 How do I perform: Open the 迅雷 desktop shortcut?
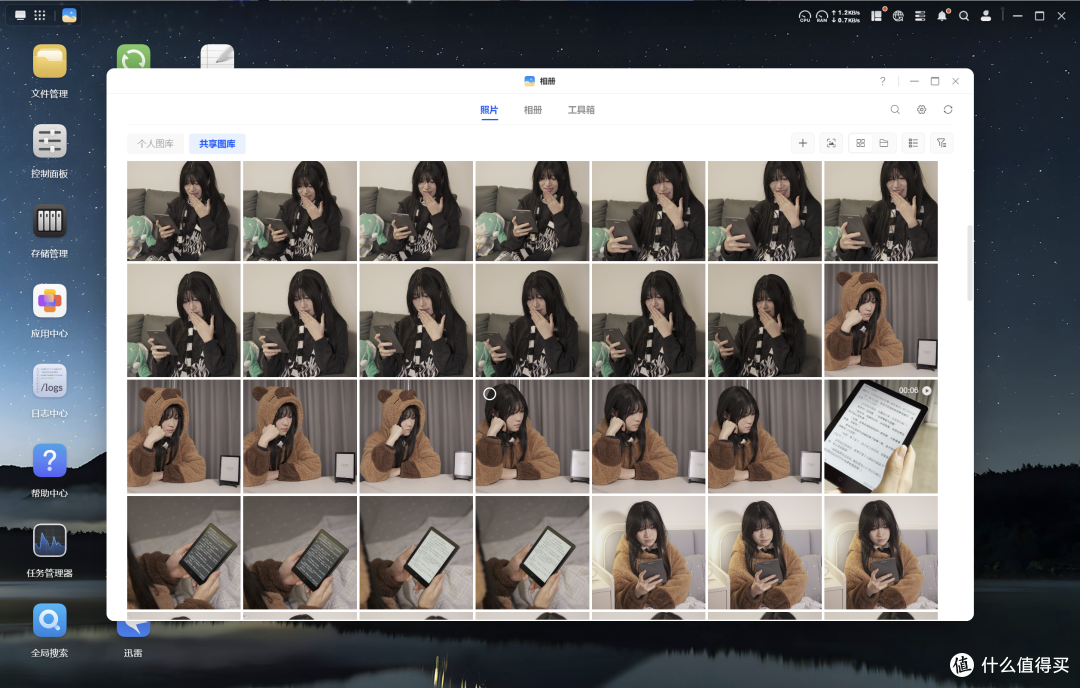click(x=133, y=629)
